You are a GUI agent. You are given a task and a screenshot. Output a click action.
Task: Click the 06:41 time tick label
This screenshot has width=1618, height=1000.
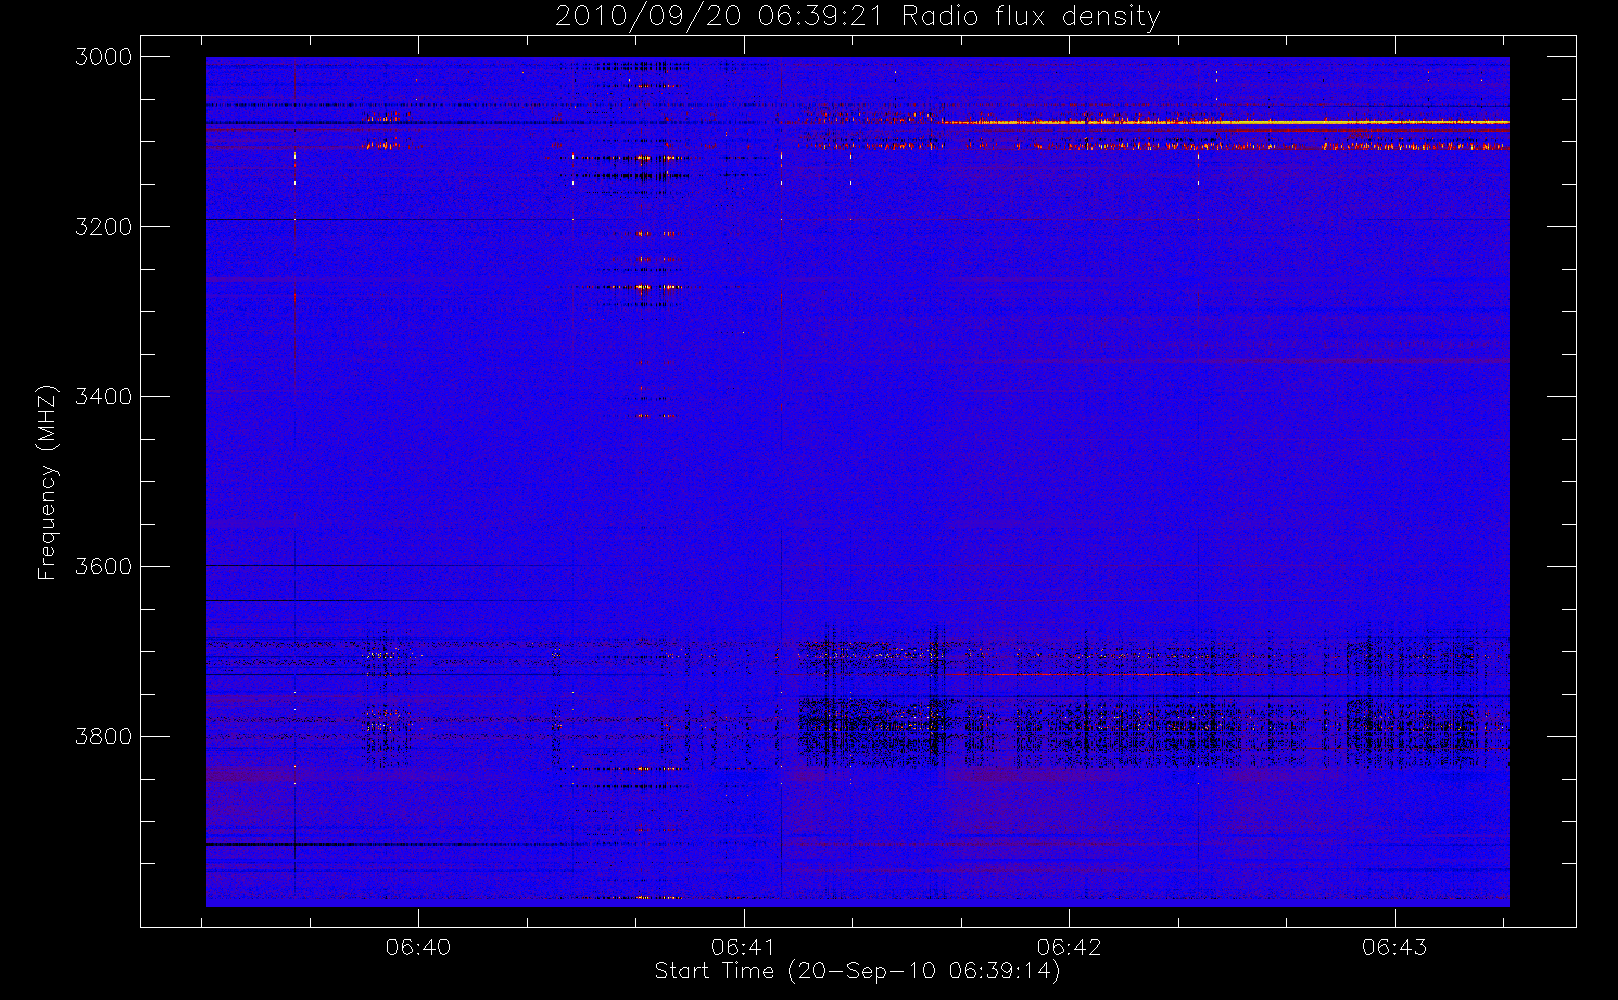[x=743, y=946]
